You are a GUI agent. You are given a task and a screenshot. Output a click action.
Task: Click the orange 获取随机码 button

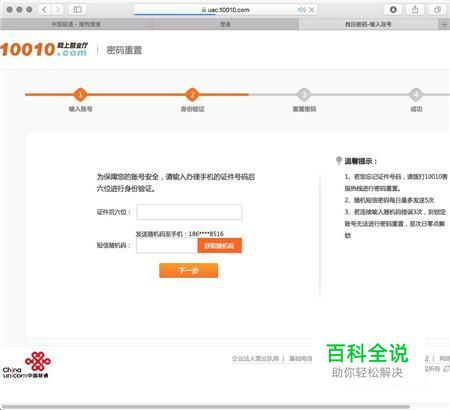[x=219, y=246]
